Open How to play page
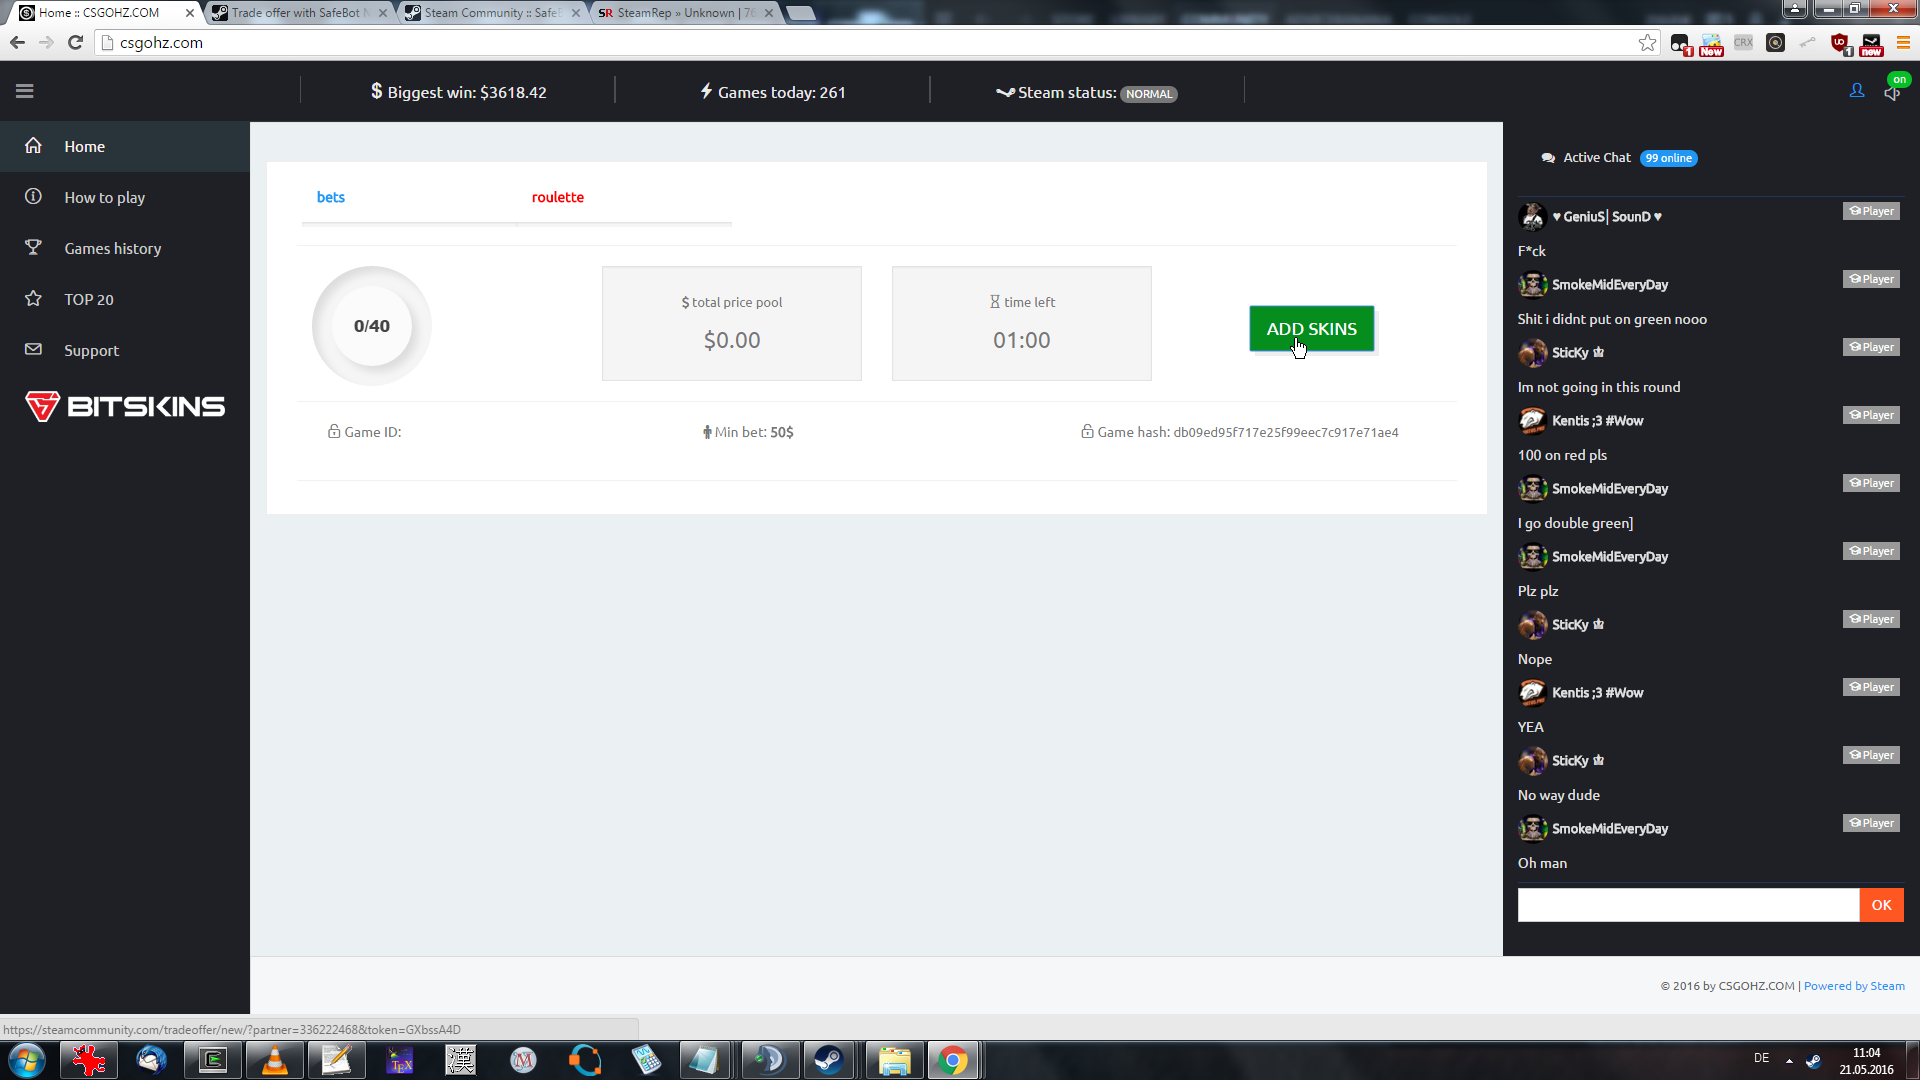 click(x=104, y=197)
